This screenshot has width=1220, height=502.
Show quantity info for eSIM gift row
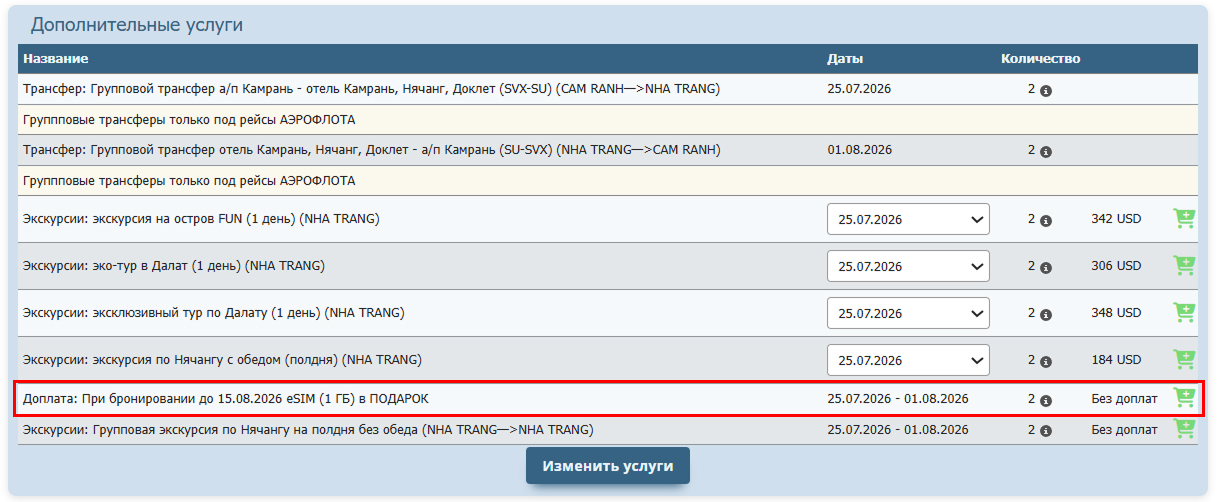click(1046, 401)
